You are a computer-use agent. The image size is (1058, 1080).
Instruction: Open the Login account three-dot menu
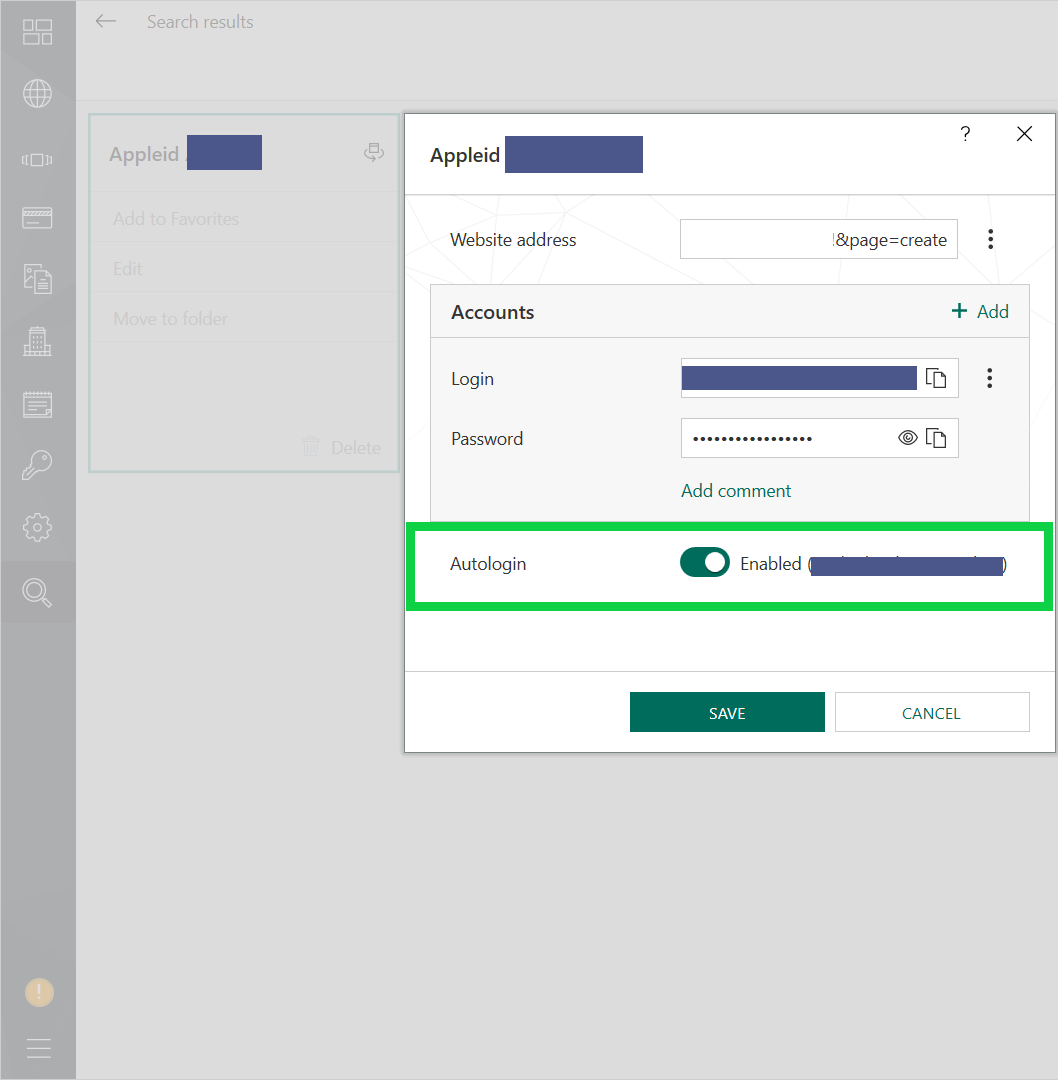click(x=990, y=378)
